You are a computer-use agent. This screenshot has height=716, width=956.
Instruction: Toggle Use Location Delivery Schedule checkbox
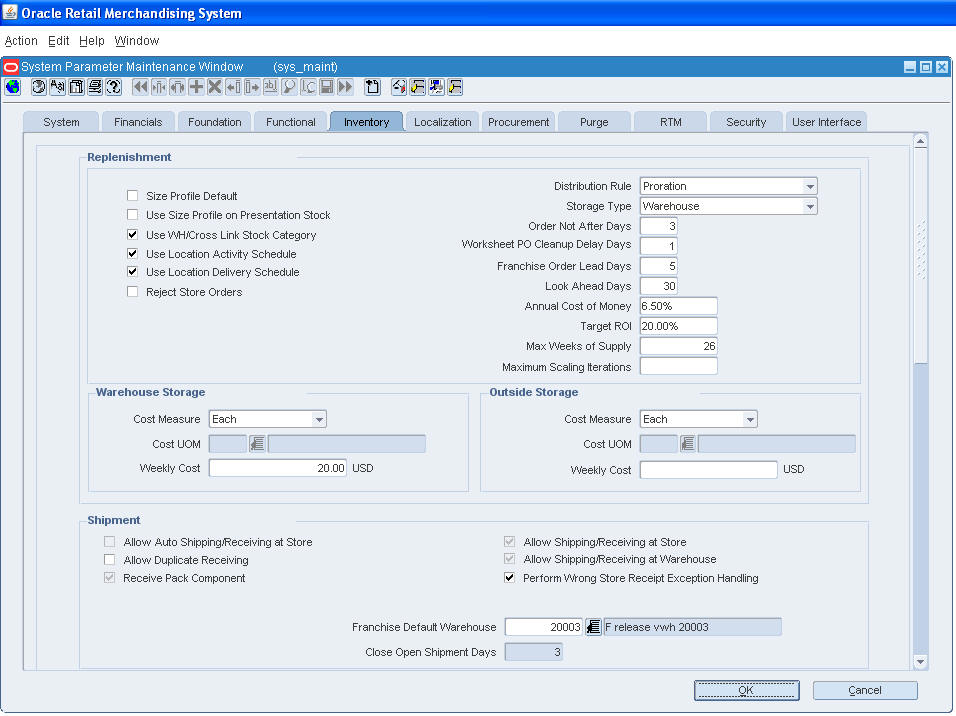click(132, 271)
